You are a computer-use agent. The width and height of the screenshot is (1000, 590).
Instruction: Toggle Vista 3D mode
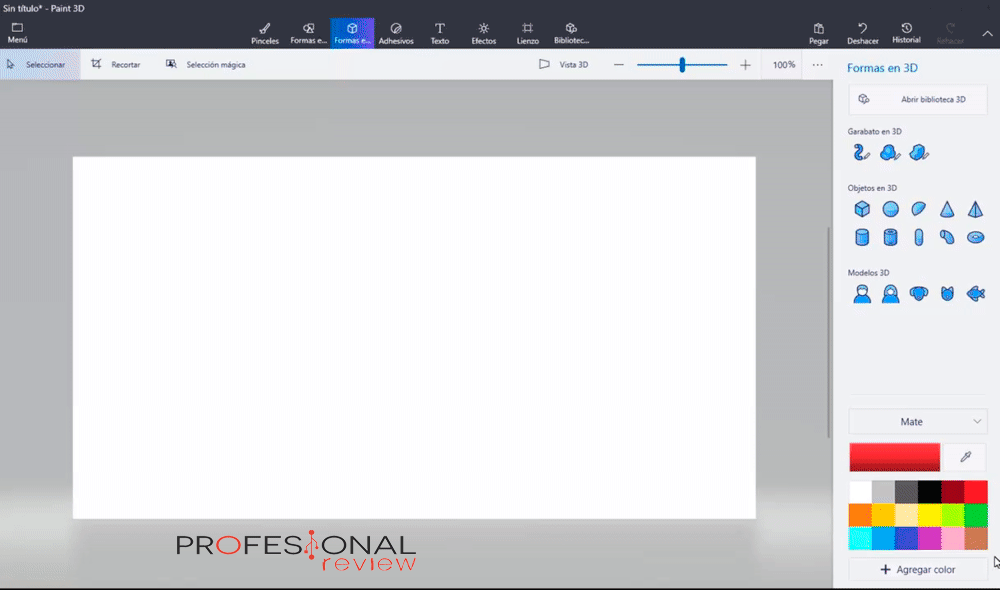point(564,64)
